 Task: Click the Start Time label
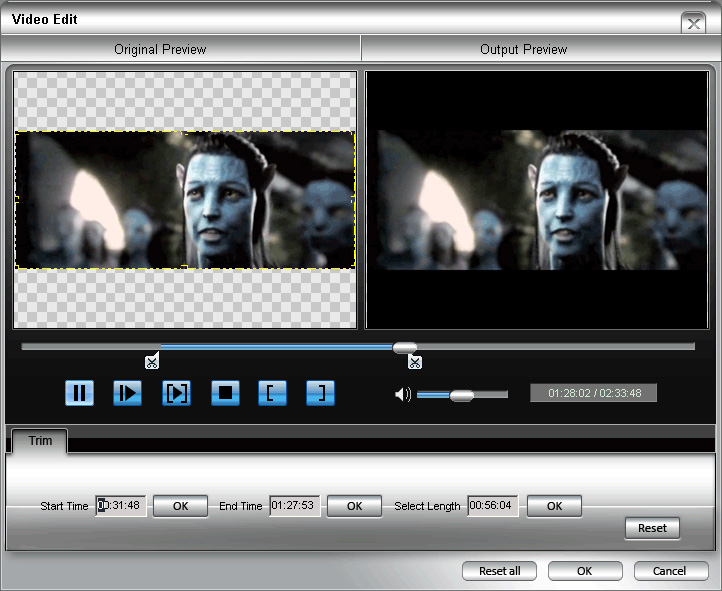coord(64,506)
